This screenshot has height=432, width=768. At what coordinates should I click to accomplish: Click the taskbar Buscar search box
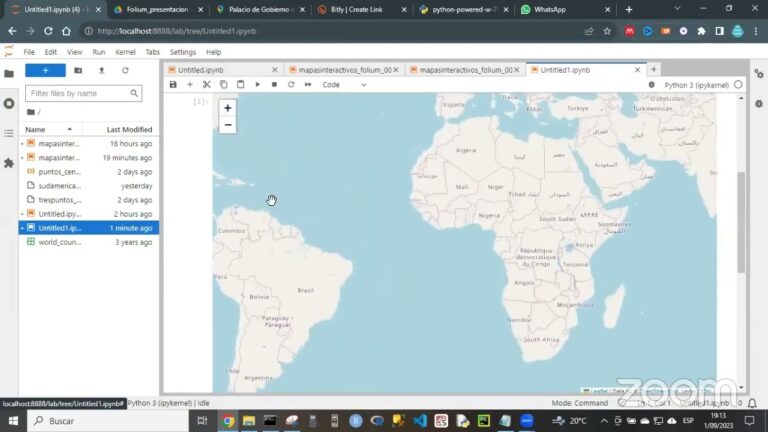pos(108,421)
